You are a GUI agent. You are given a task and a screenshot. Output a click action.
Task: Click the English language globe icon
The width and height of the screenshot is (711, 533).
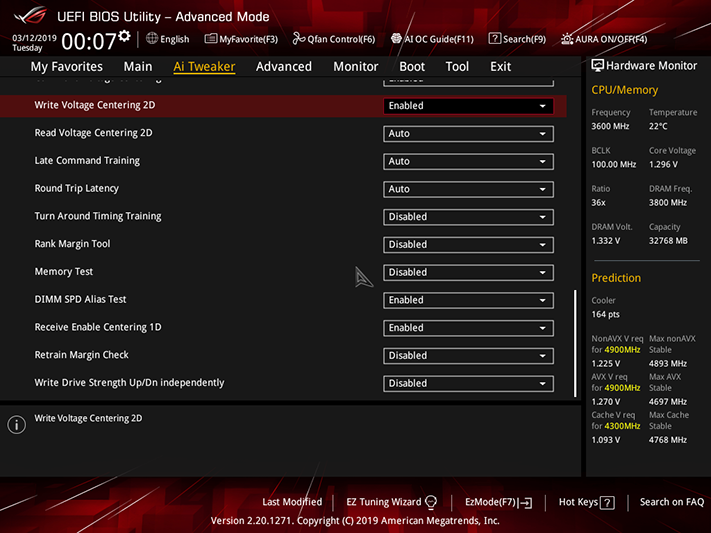coord(152,39)
